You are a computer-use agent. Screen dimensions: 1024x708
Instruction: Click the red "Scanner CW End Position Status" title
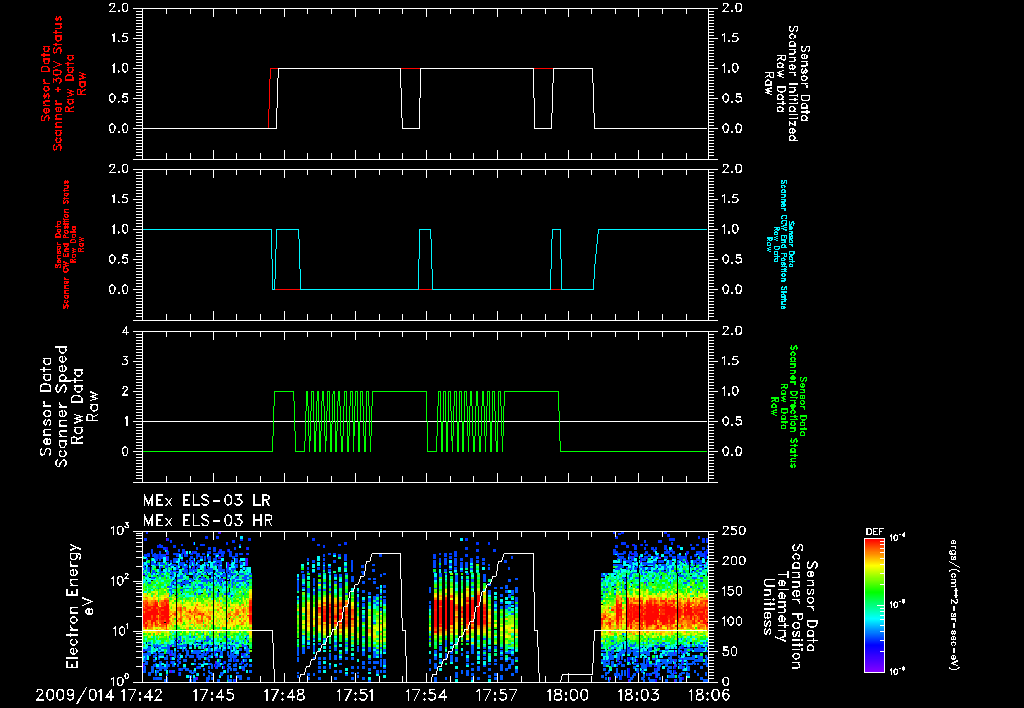coord(67,245)
